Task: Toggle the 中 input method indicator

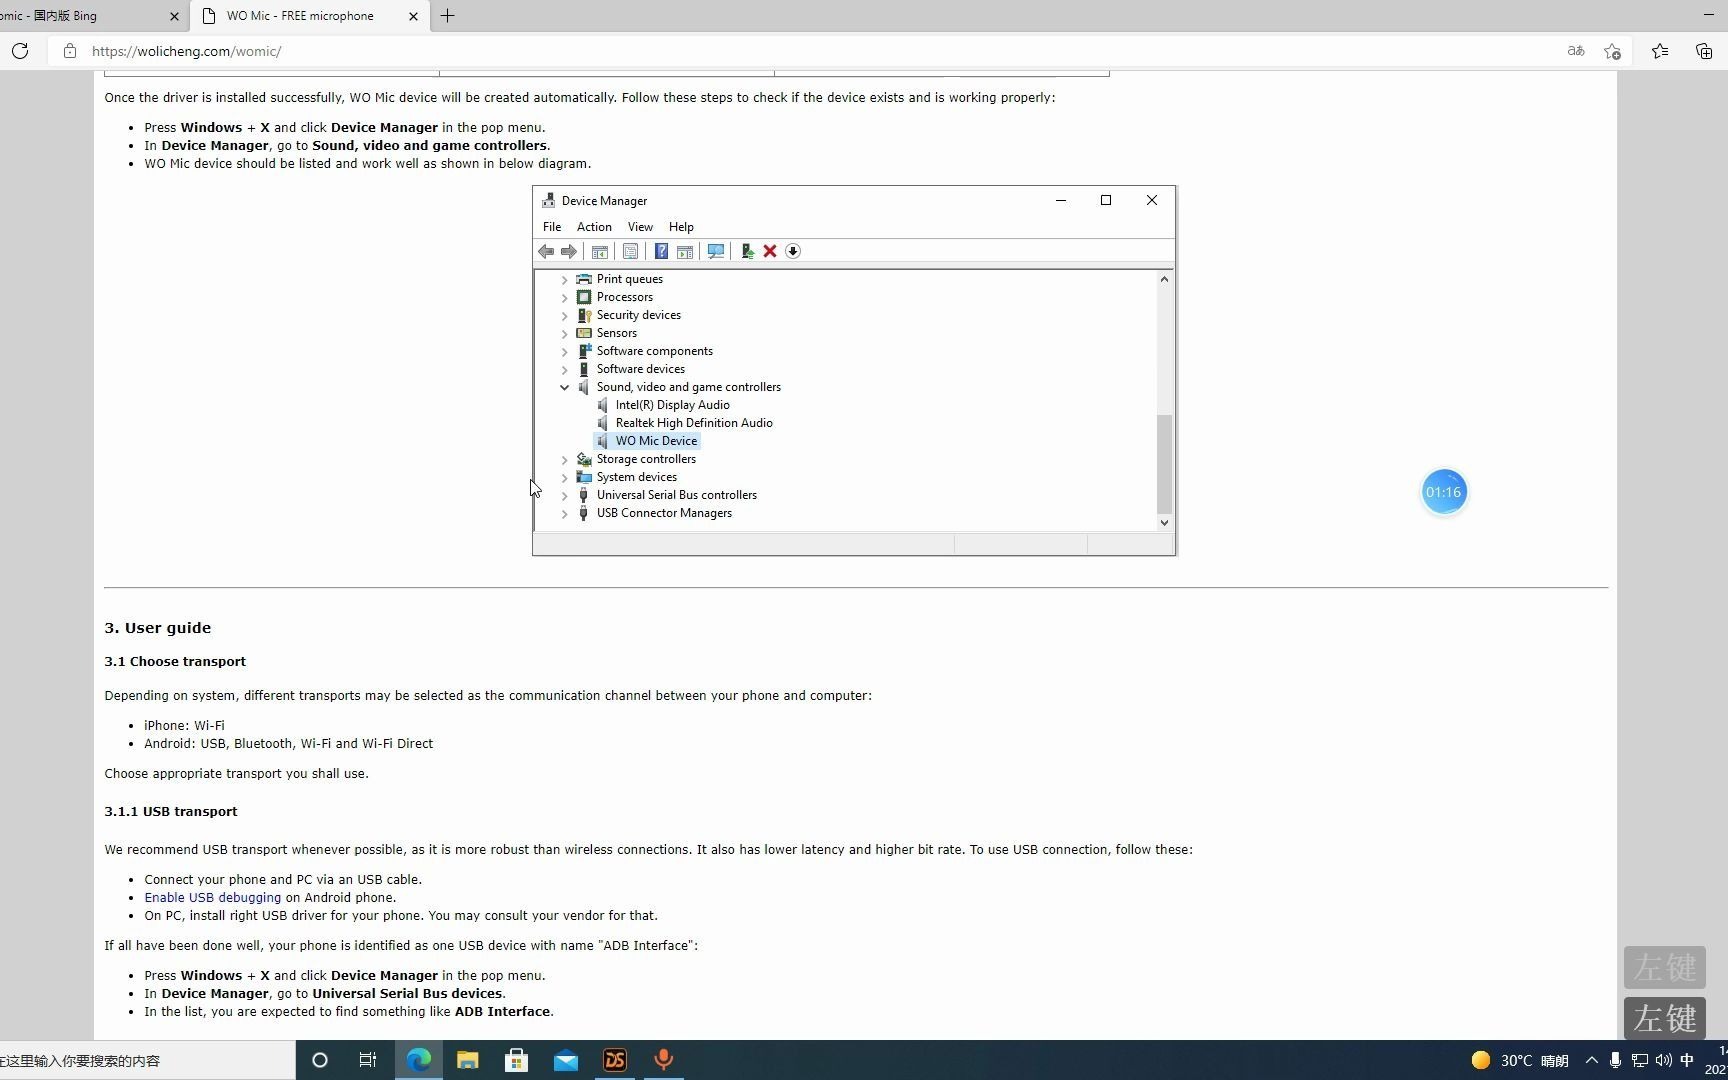Action: 1687,1061
